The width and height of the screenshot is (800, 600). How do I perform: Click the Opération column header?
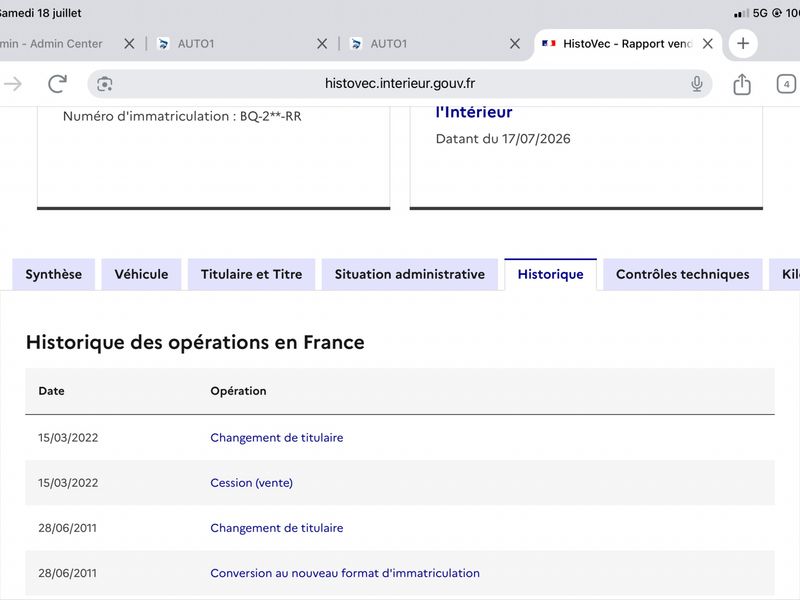(x=238, y=391)
